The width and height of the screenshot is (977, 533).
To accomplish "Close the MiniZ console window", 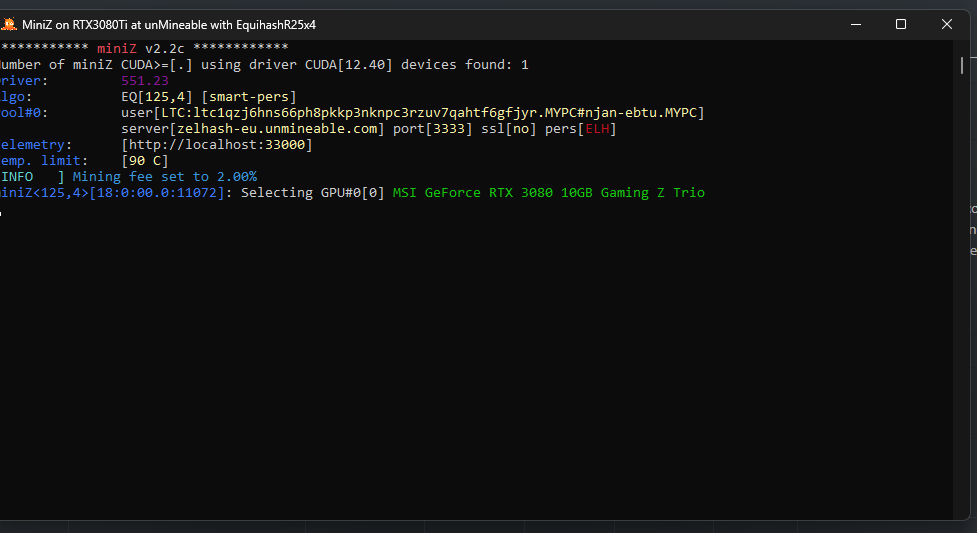I will point(946,24).
